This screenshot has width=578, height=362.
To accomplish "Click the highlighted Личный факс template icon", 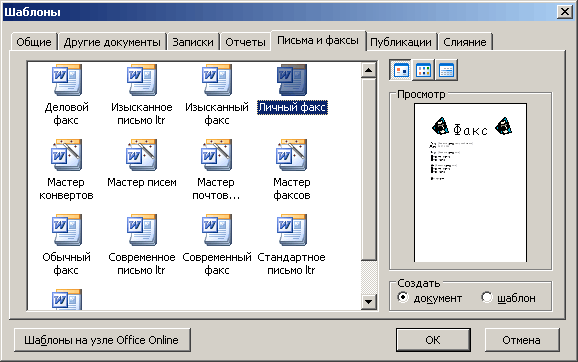I will click(292, 80).
